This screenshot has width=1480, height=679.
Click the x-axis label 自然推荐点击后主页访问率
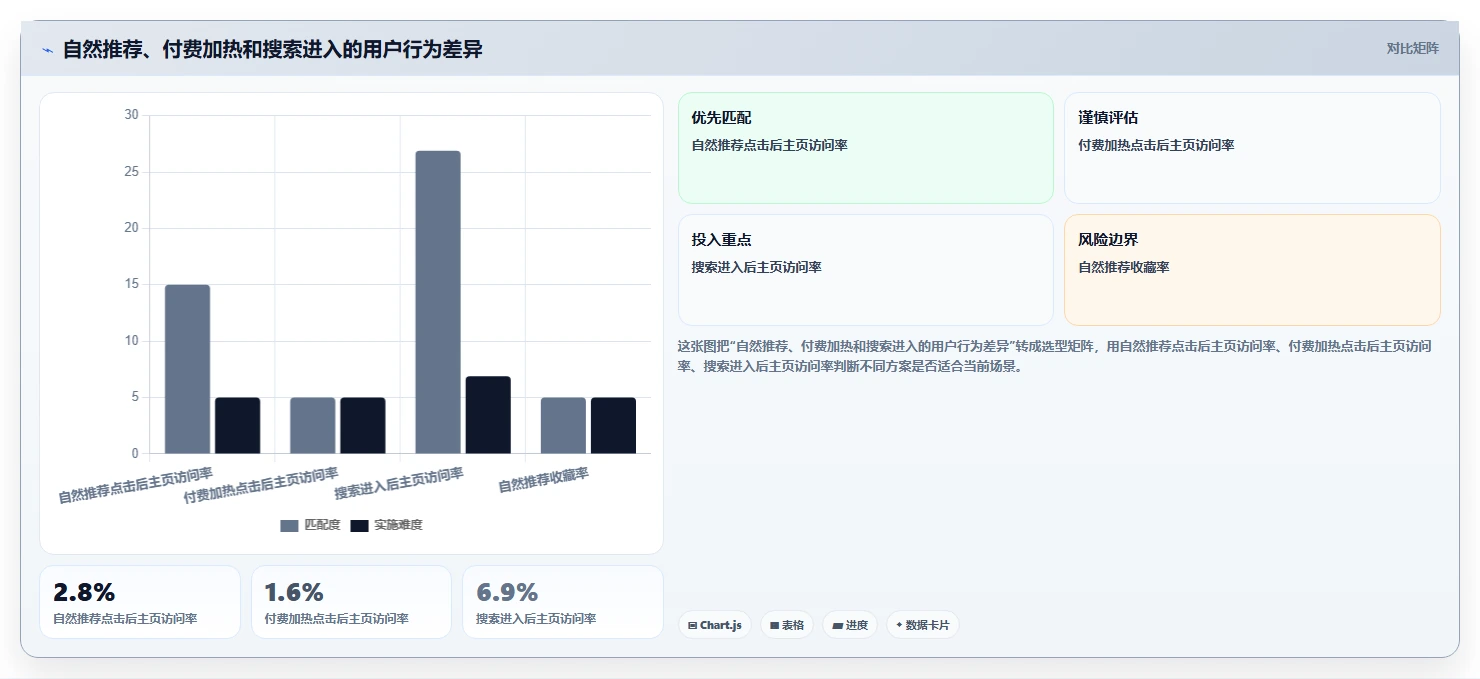click(135, 485)
